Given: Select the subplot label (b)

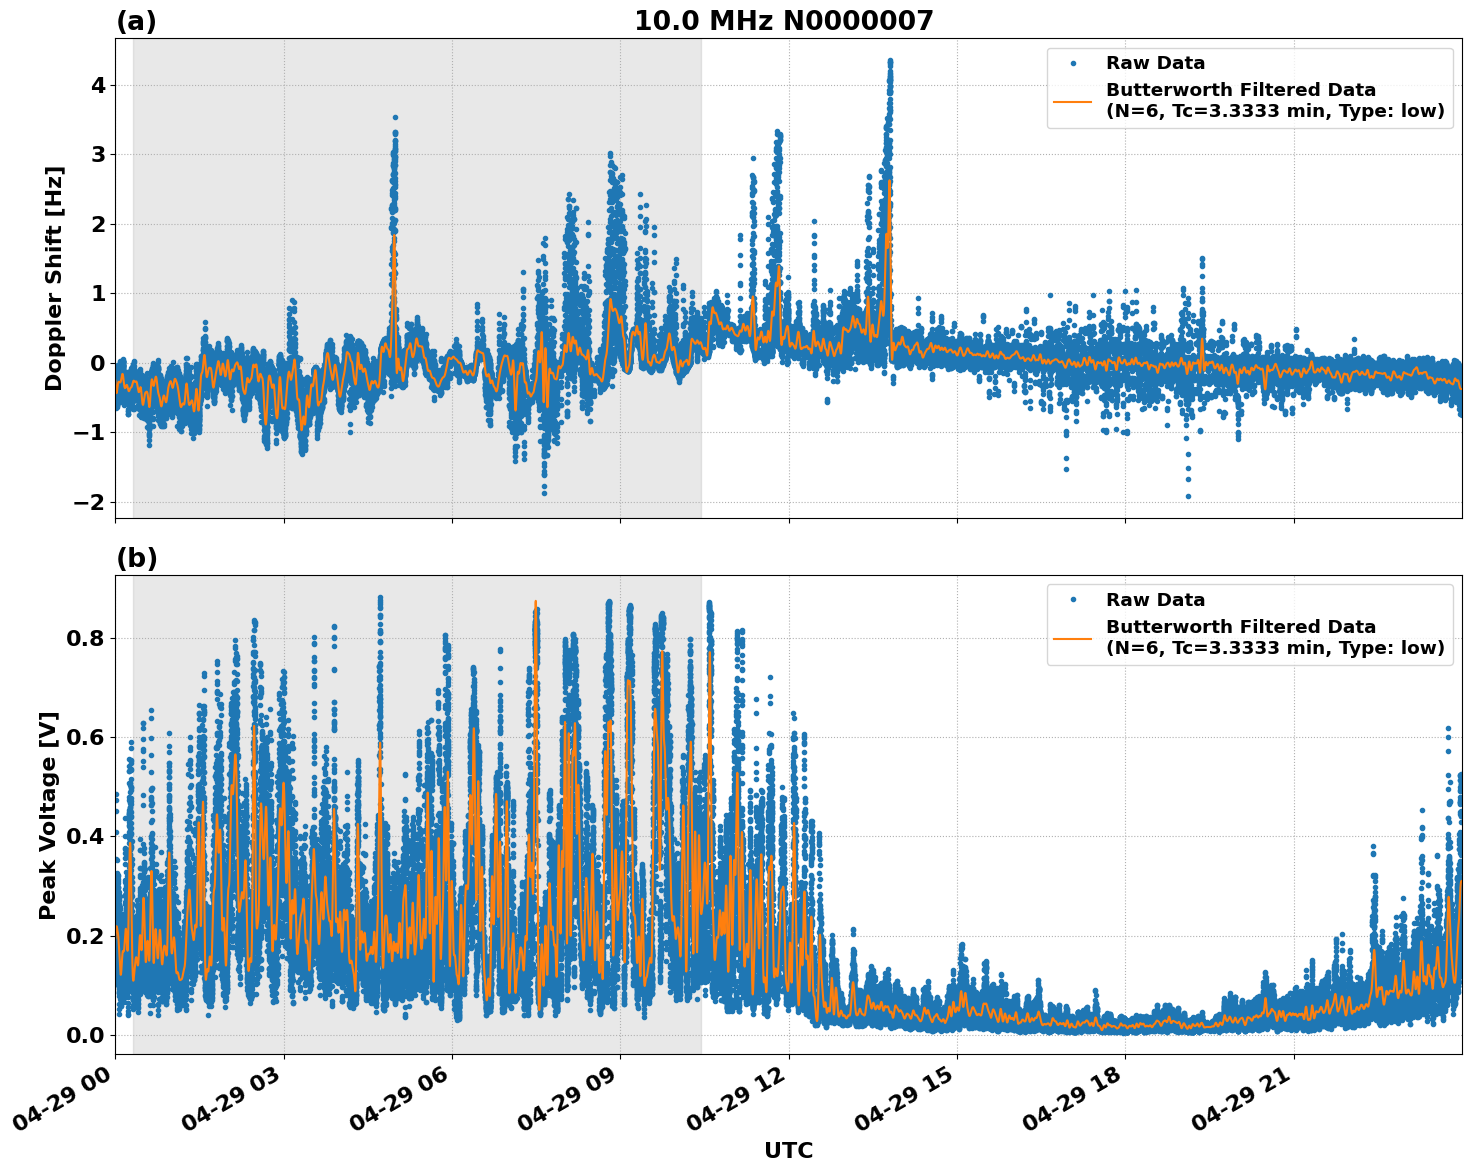Looking at the screenshot, I should click(137, 560).
